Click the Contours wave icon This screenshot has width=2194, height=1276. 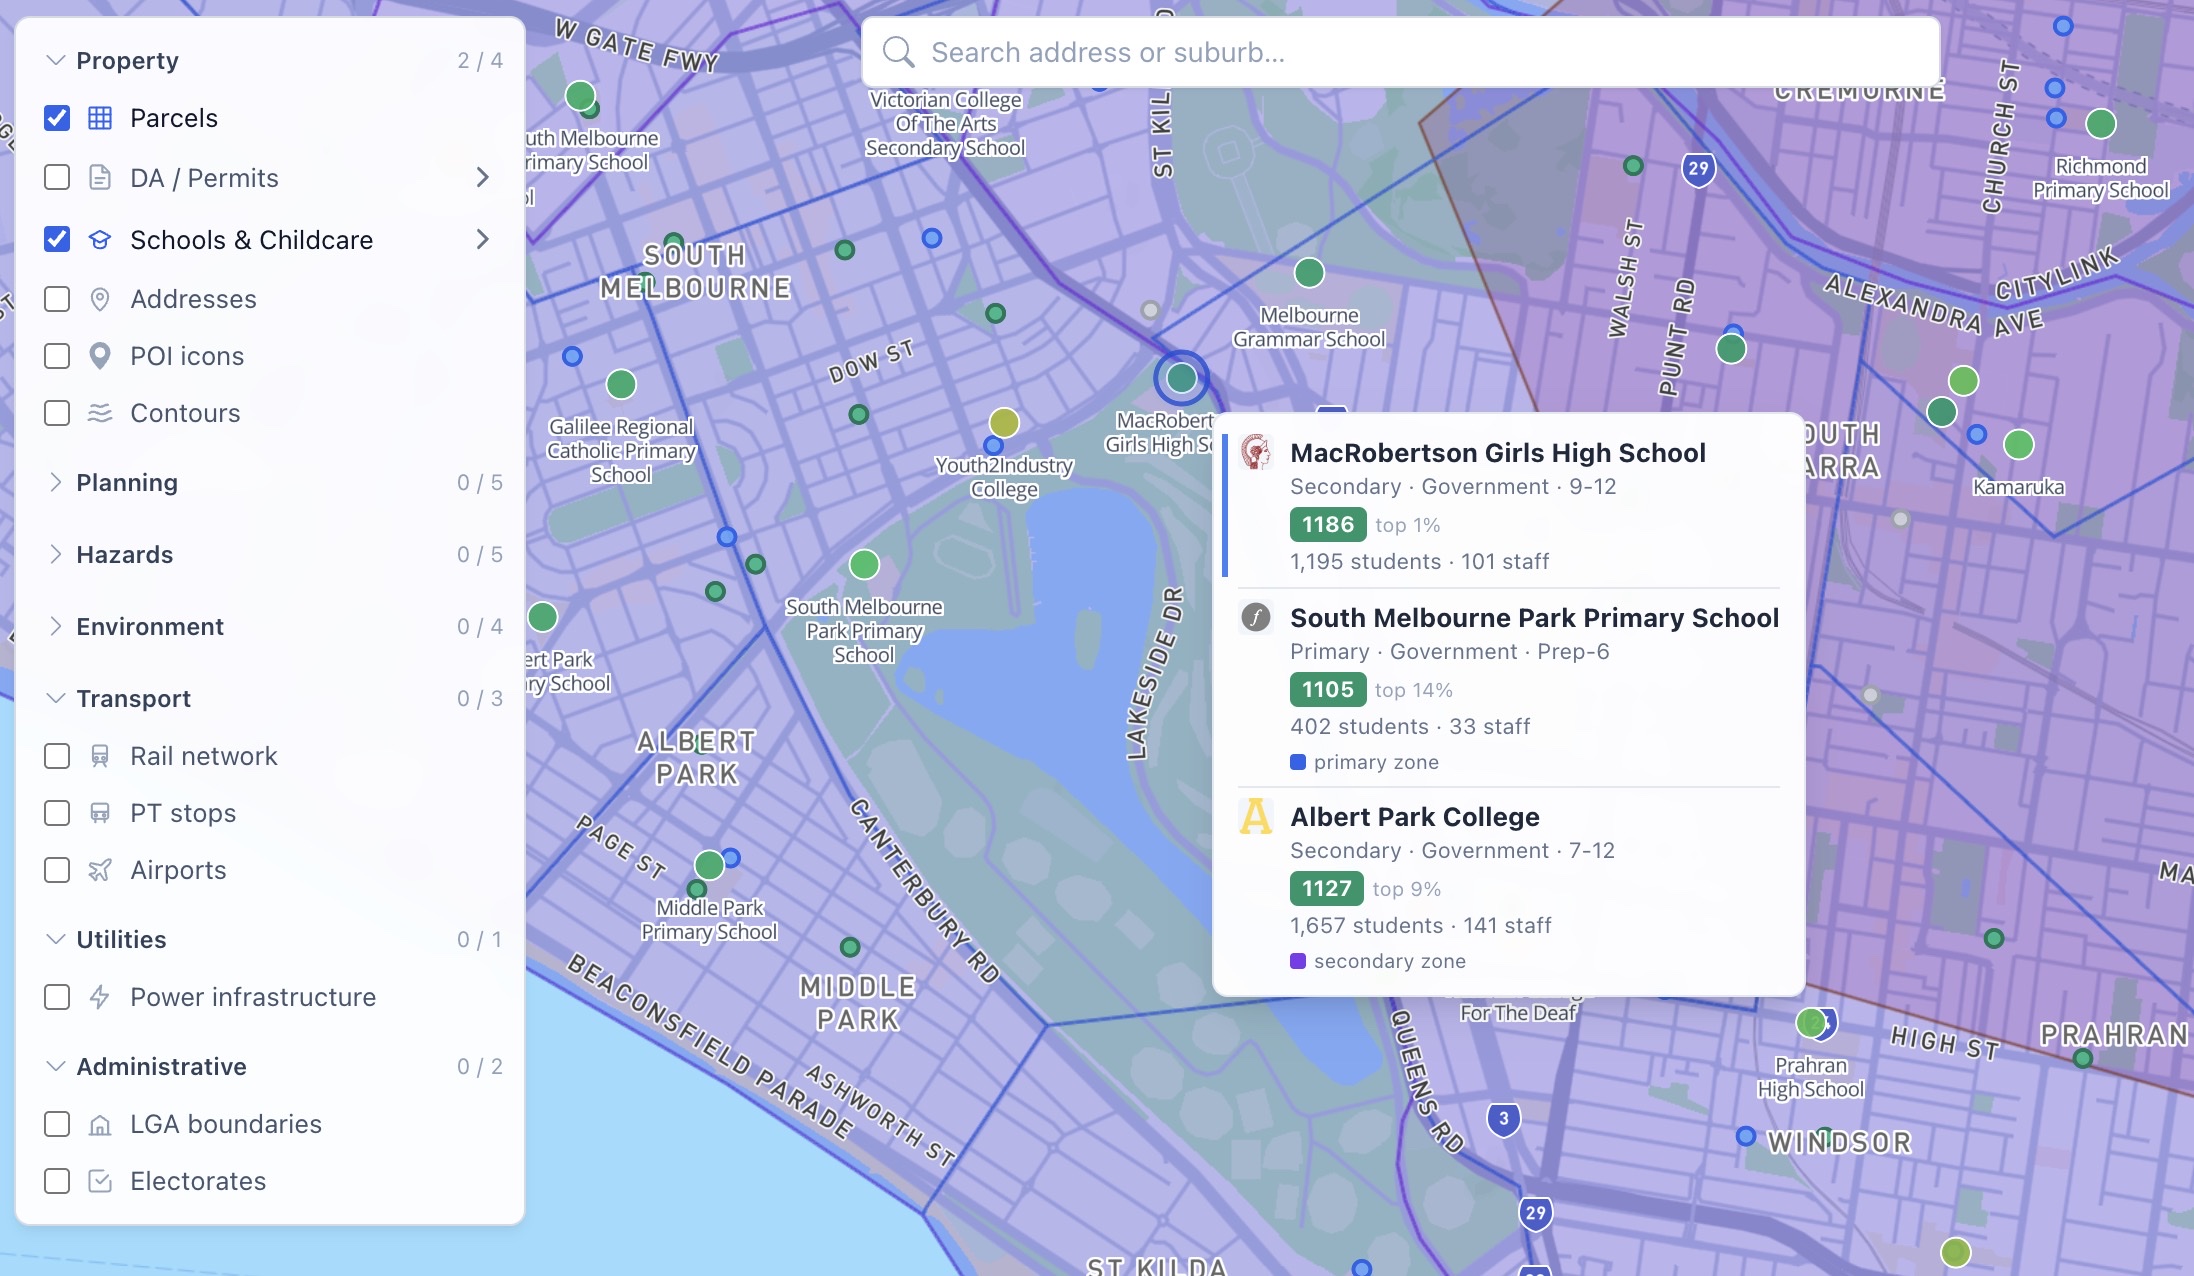point(100,413)
